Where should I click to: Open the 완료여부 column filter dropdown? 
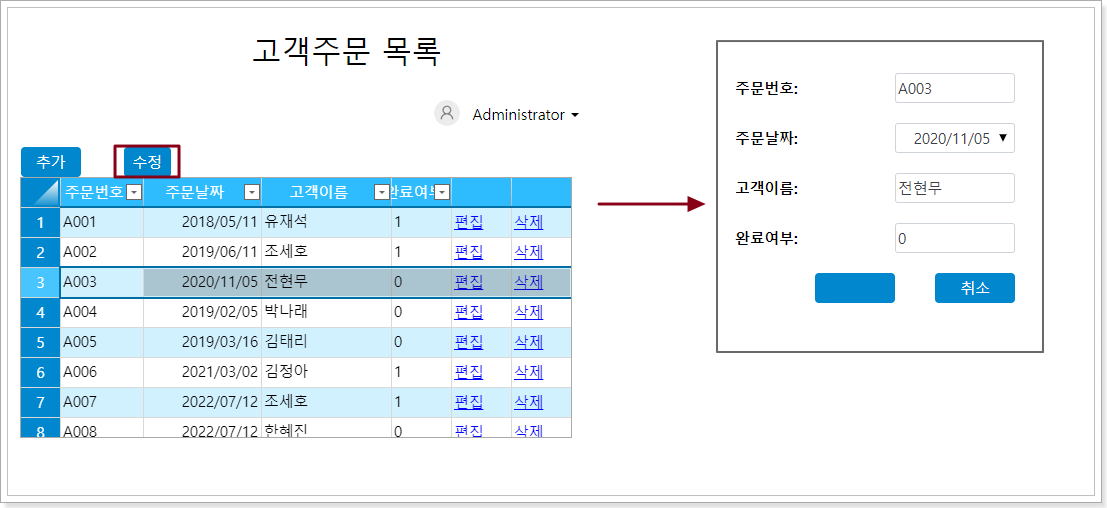point(442,192)
